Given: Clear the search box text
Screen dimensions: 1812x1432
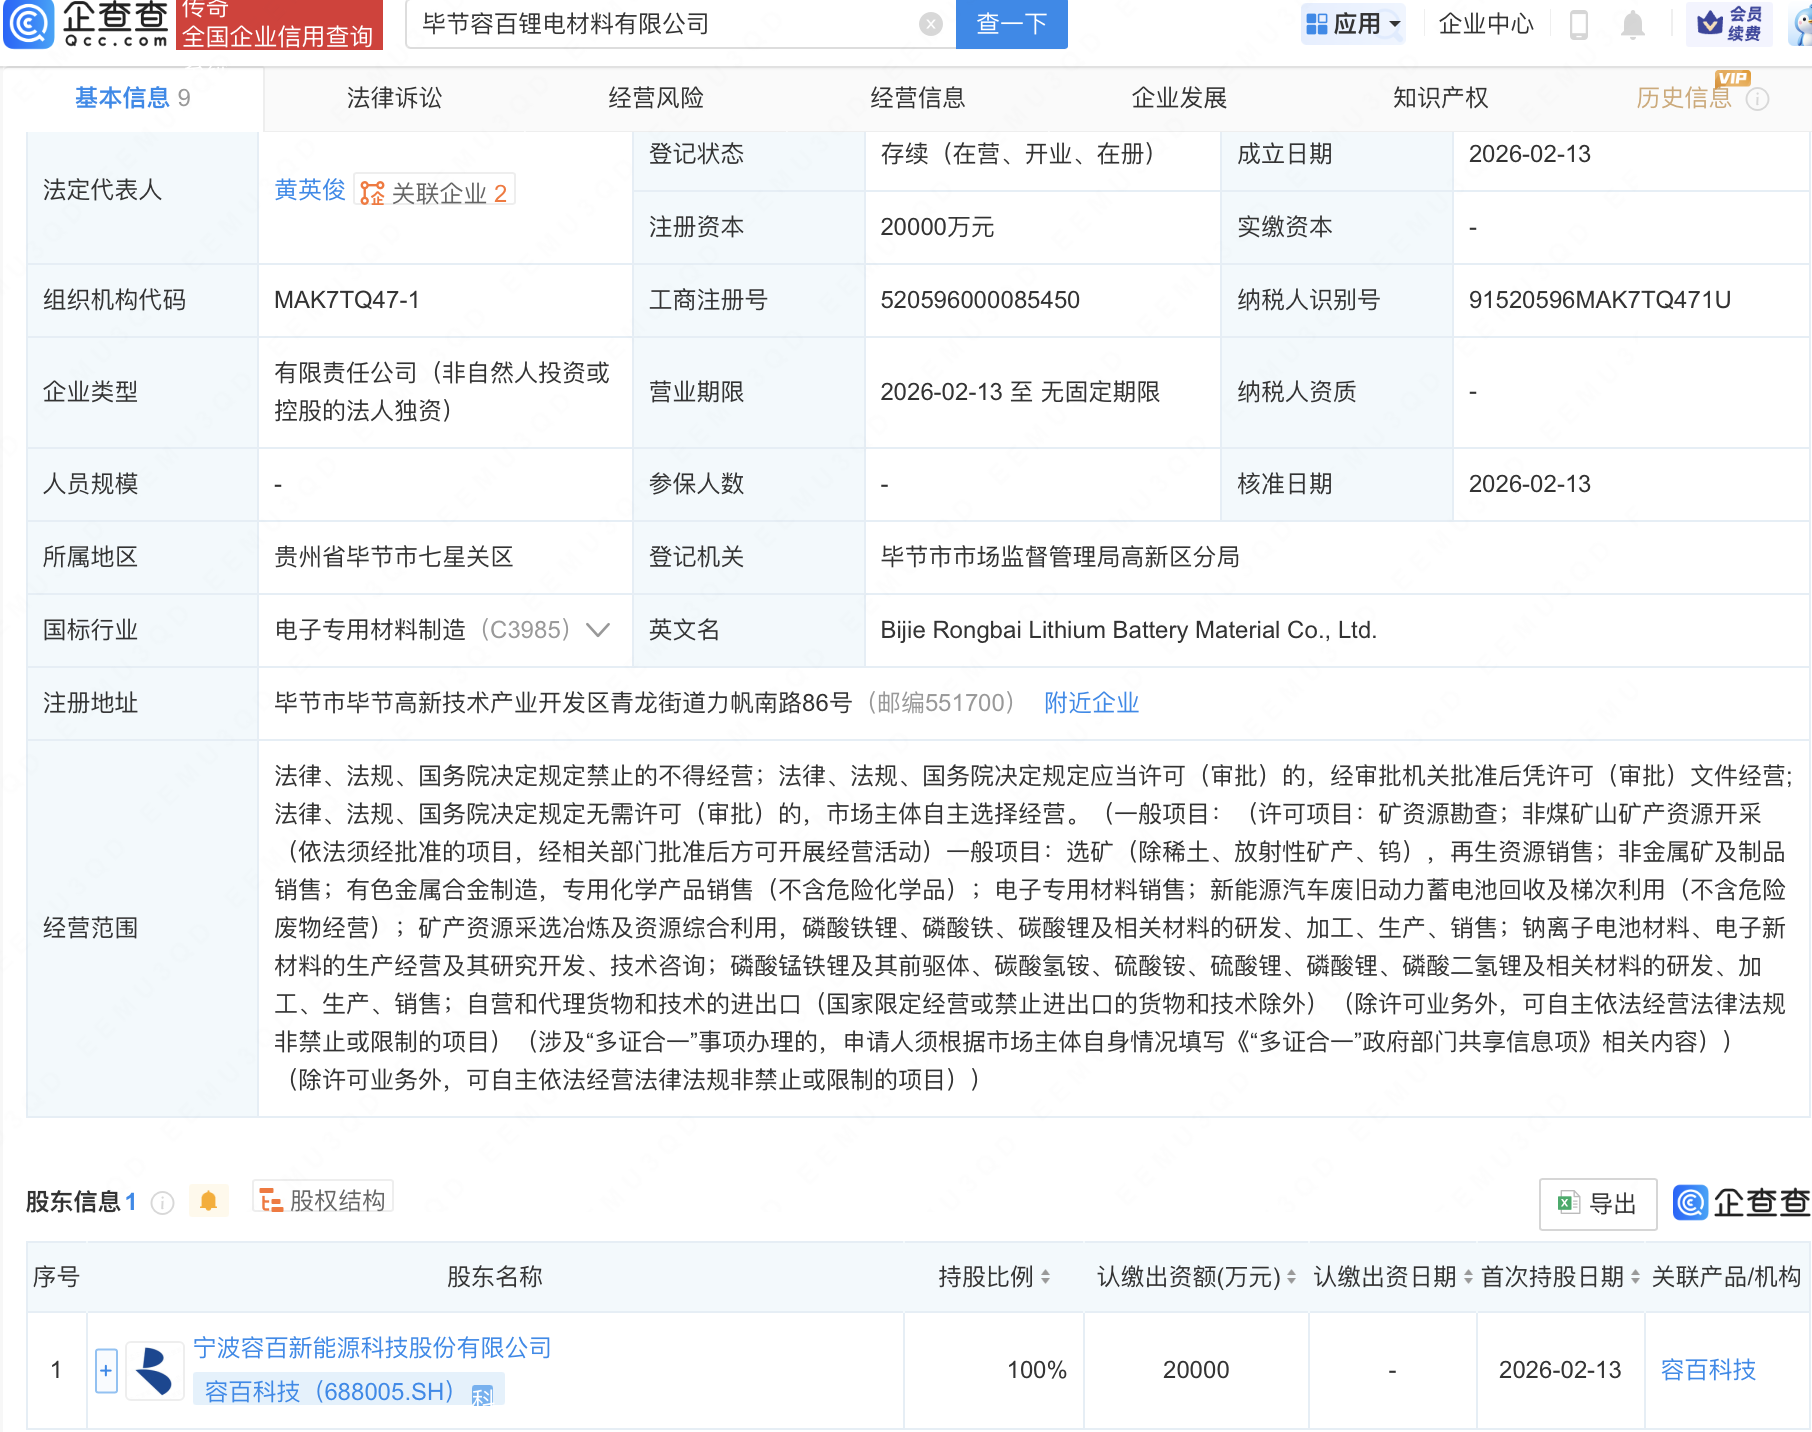Looking at the screenshot, I should tap(930, 24).
